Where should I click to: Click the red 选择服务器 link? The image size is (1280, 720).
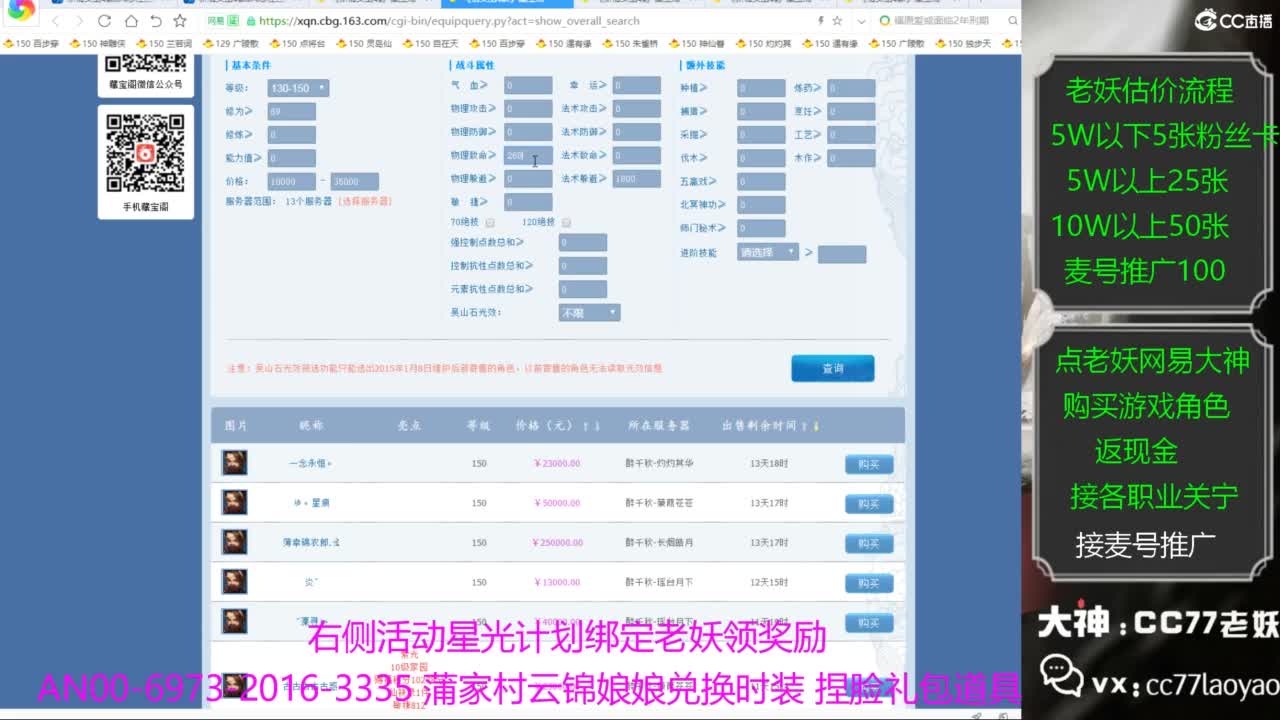point(364,201)
